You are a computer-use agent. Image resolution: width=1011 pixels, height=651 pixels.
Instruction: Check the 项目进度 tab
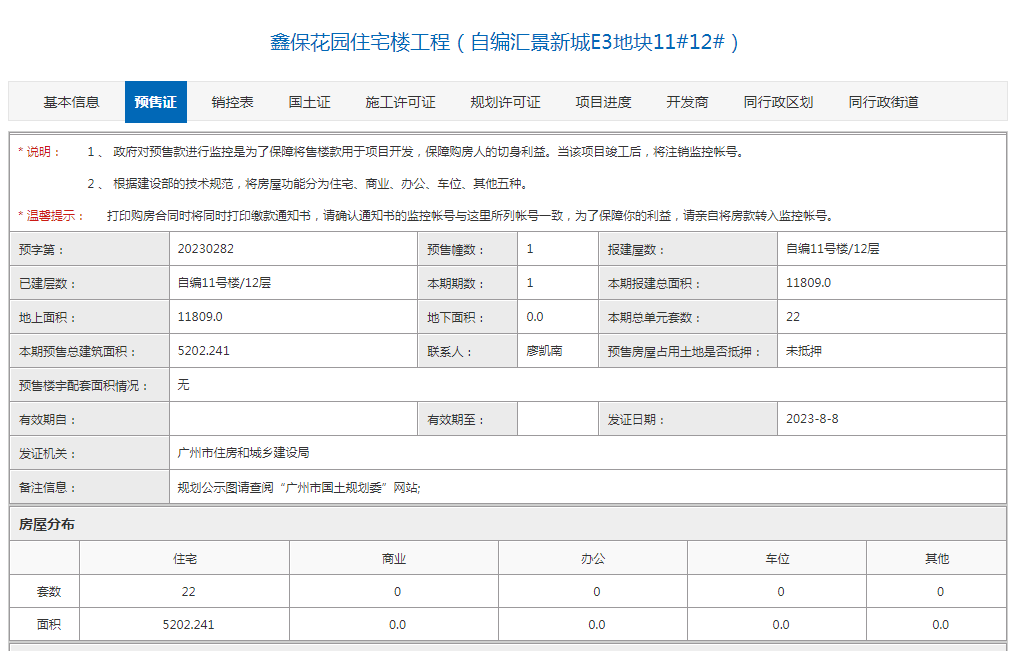[602, 101]
